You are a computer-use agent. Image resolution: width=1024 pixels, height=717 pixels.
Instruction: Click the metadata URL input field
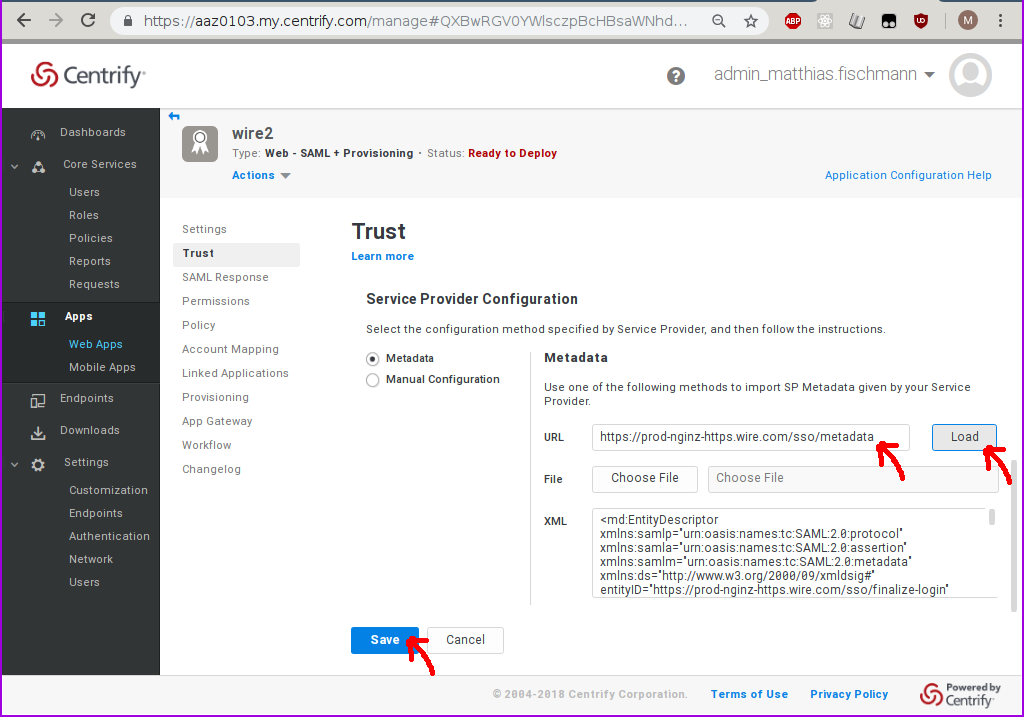point(750,437)
